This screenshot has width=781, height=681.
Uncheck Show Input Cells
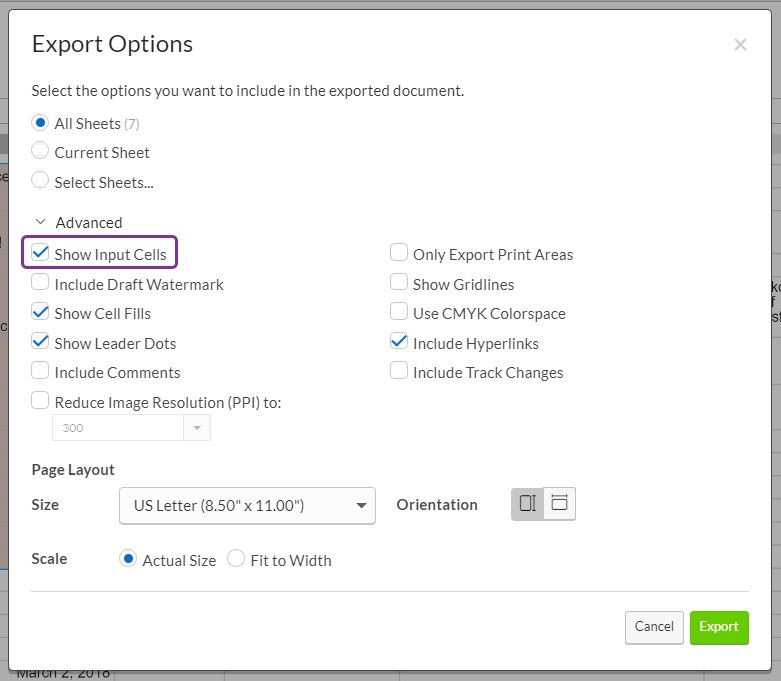(41, 254)
